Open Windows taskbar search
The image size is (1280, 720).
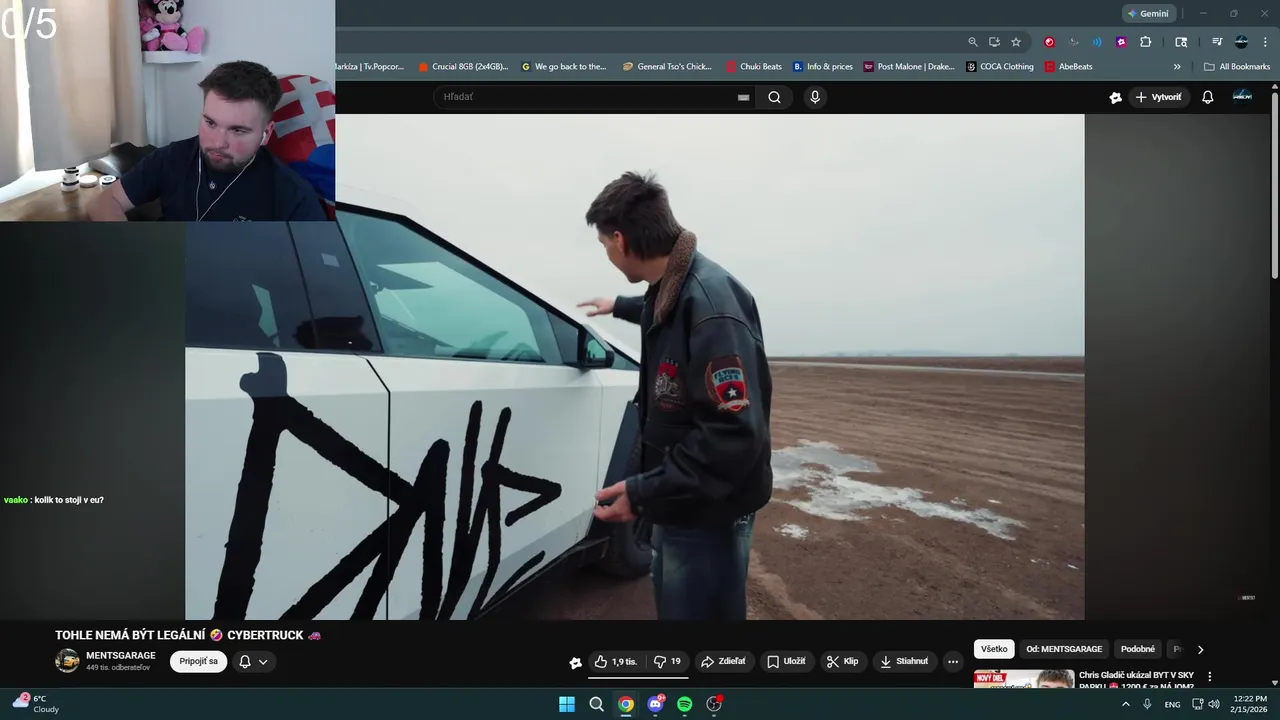tap(596, 704)
